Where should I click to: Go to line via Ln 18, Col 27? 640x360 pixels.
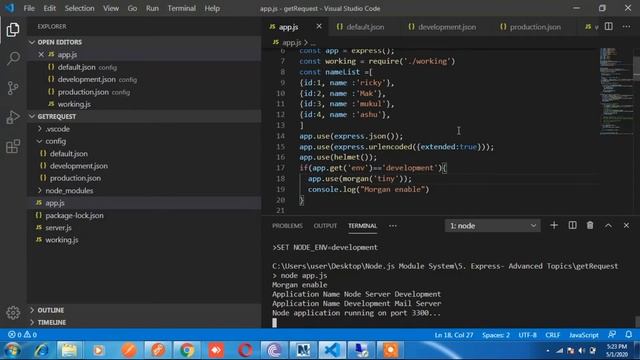[x=454, y=335]
